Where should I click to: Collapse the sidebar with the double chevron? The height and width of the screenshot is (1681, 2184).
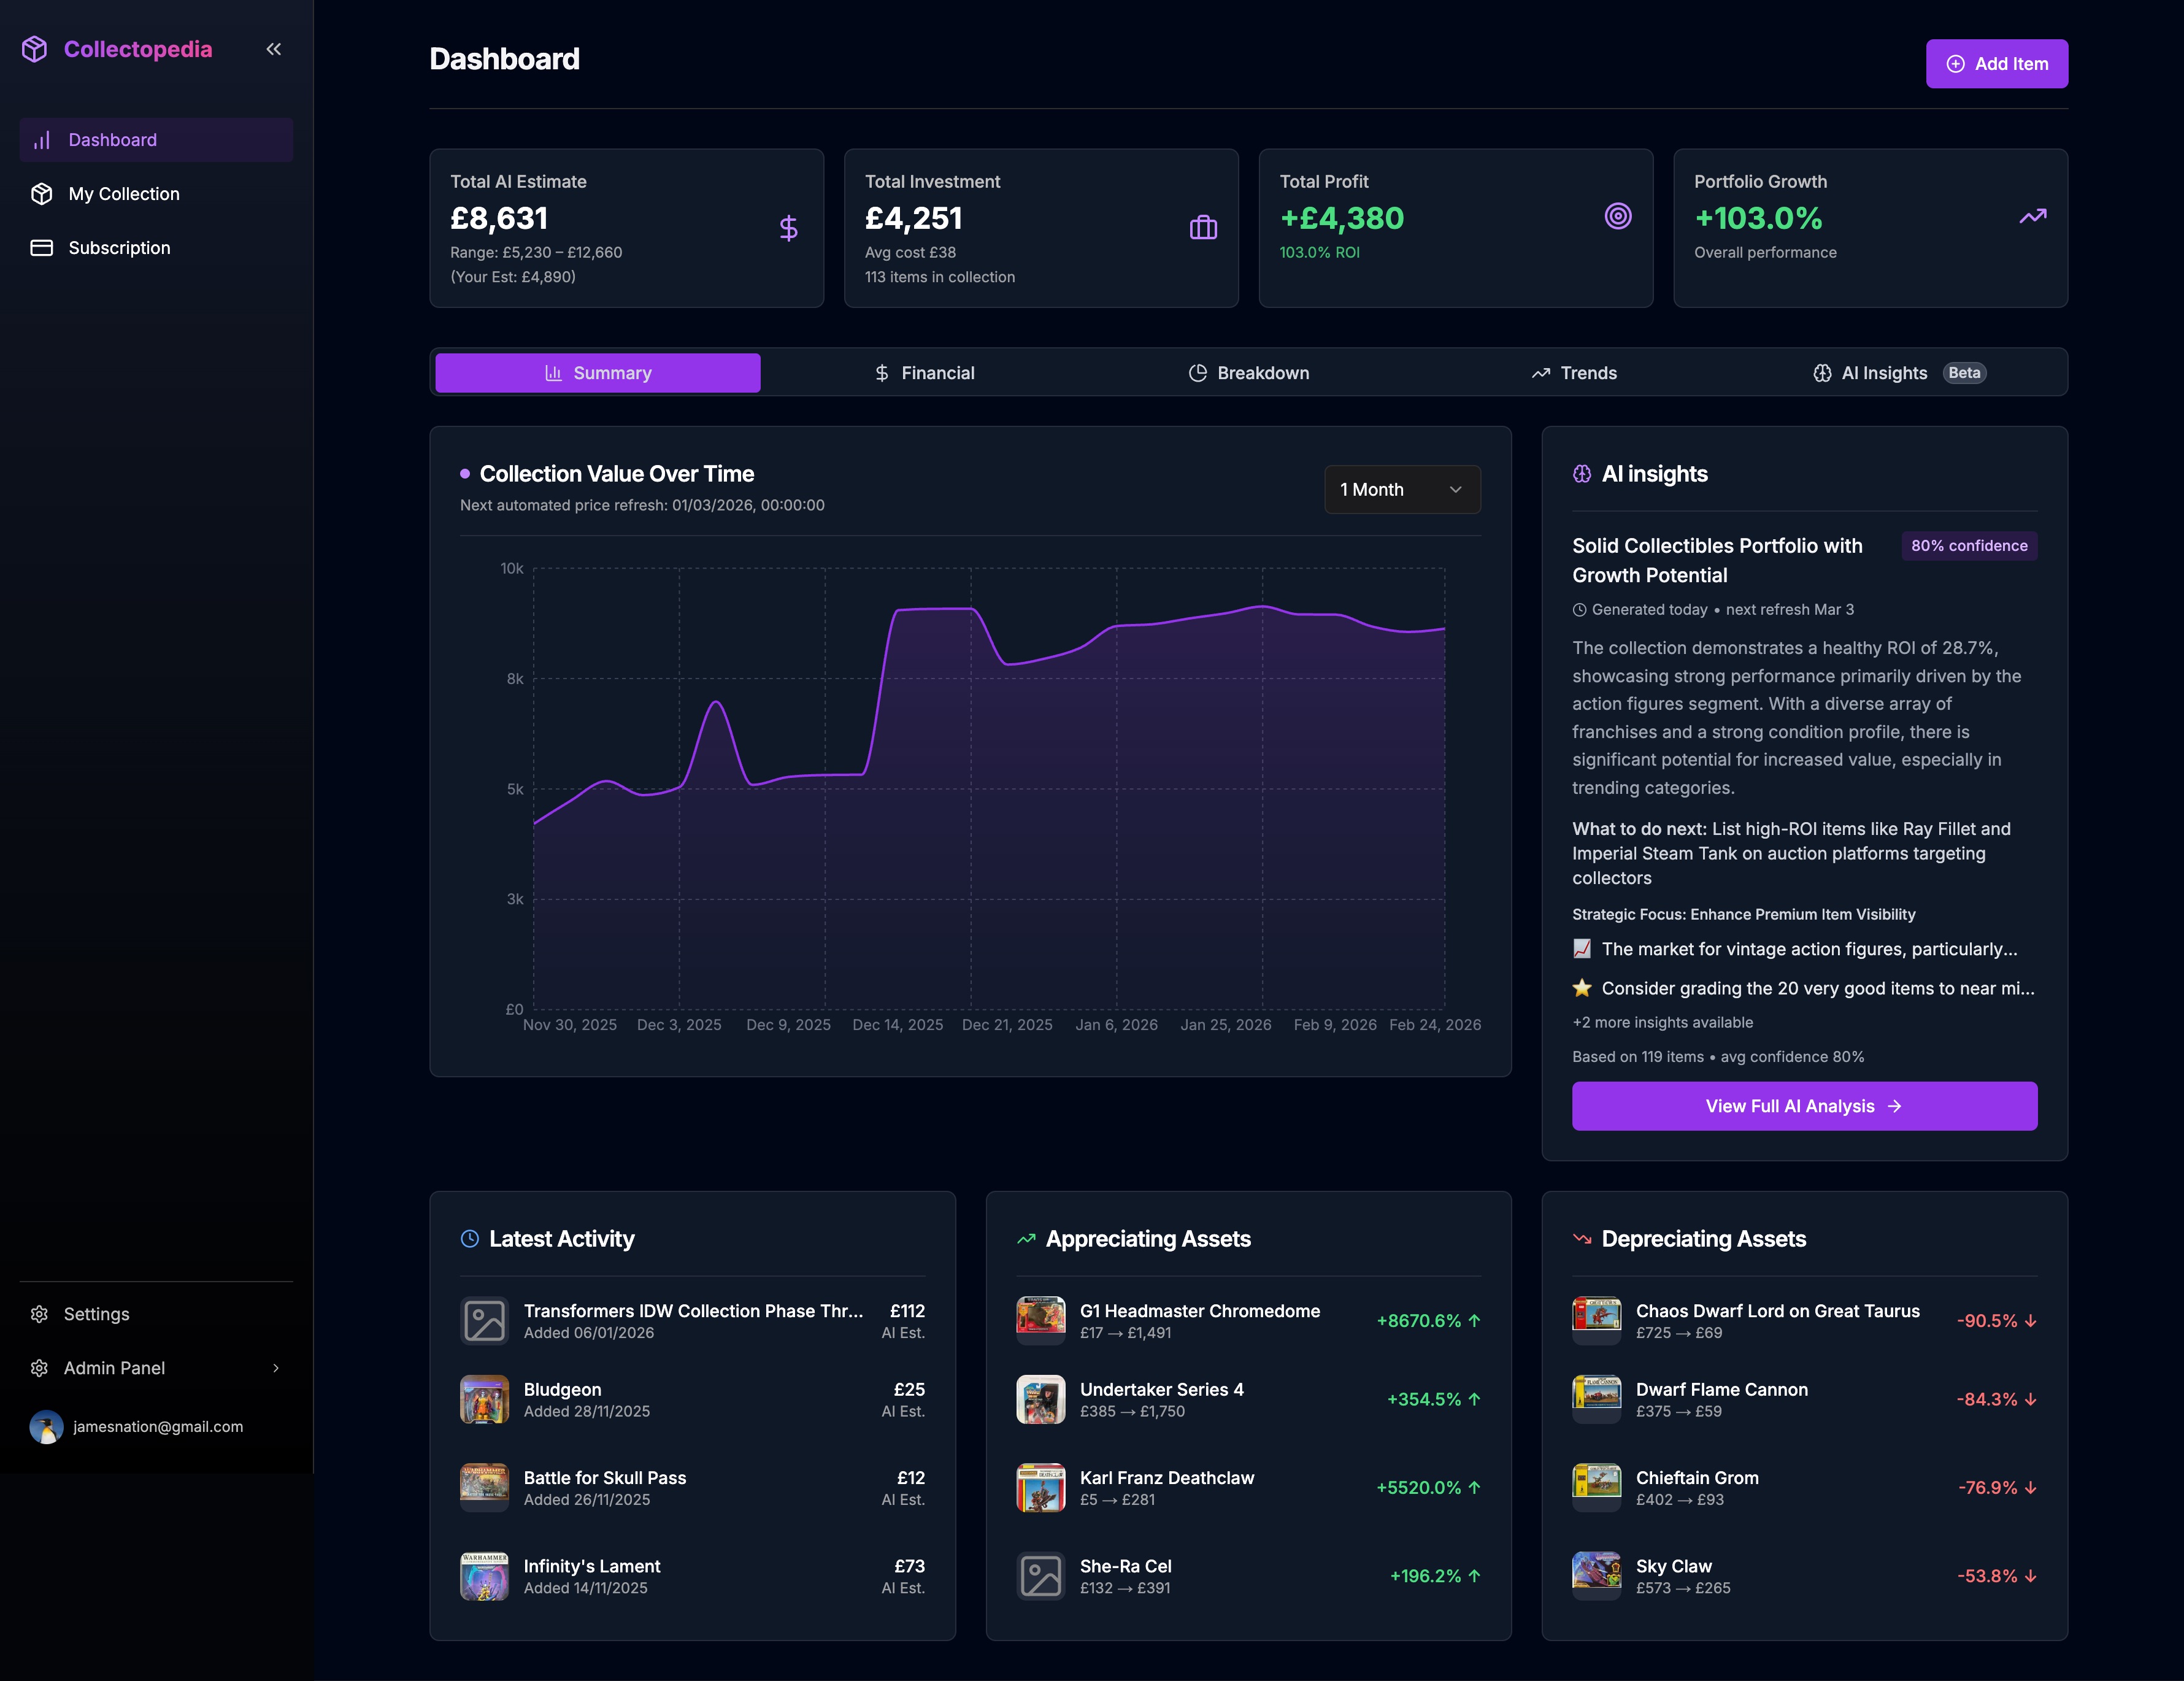click(273, 48)
